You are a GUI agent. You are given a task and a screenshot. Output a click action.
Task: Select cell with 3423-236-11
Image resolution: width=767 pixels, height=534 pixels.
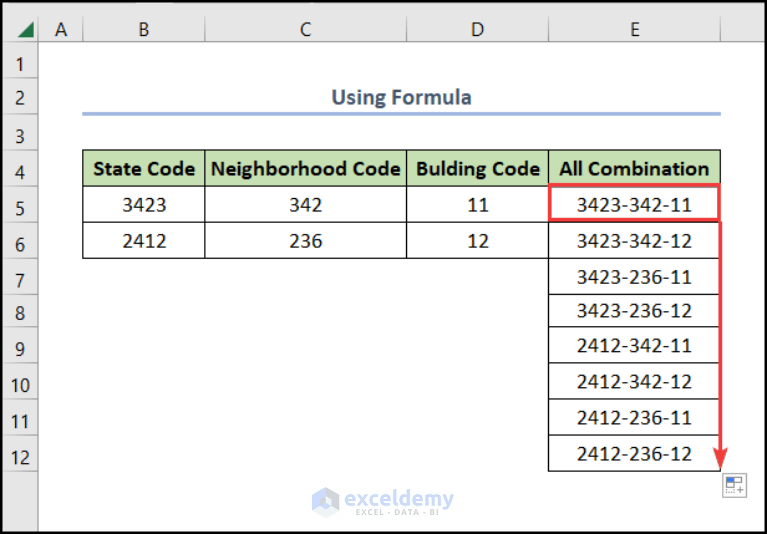pyautogui.click(x=634, y=277)
